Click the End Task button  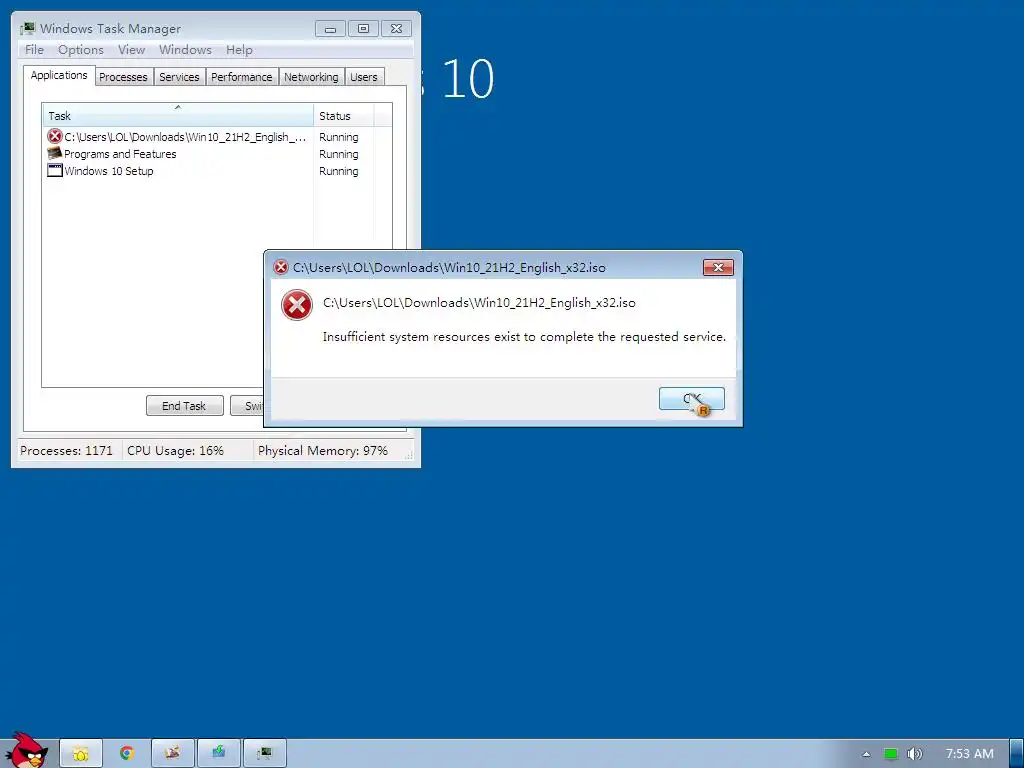(x=184, y=406)
